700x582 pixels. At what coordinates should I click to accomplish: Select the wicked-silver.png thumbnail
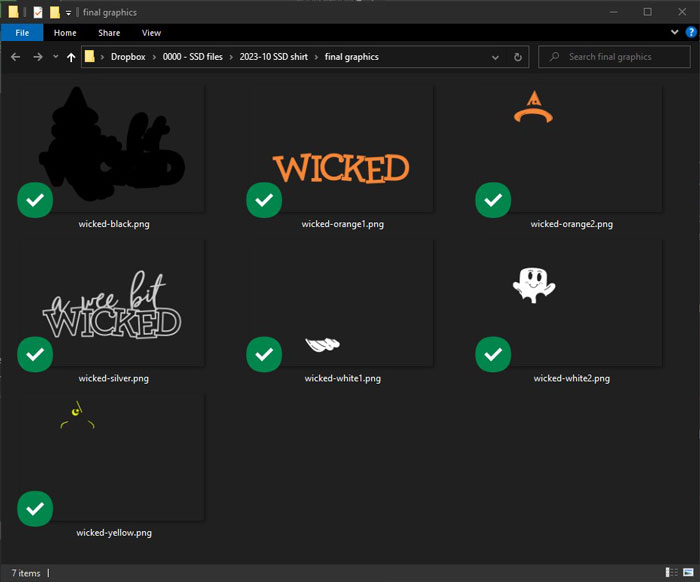112,302
